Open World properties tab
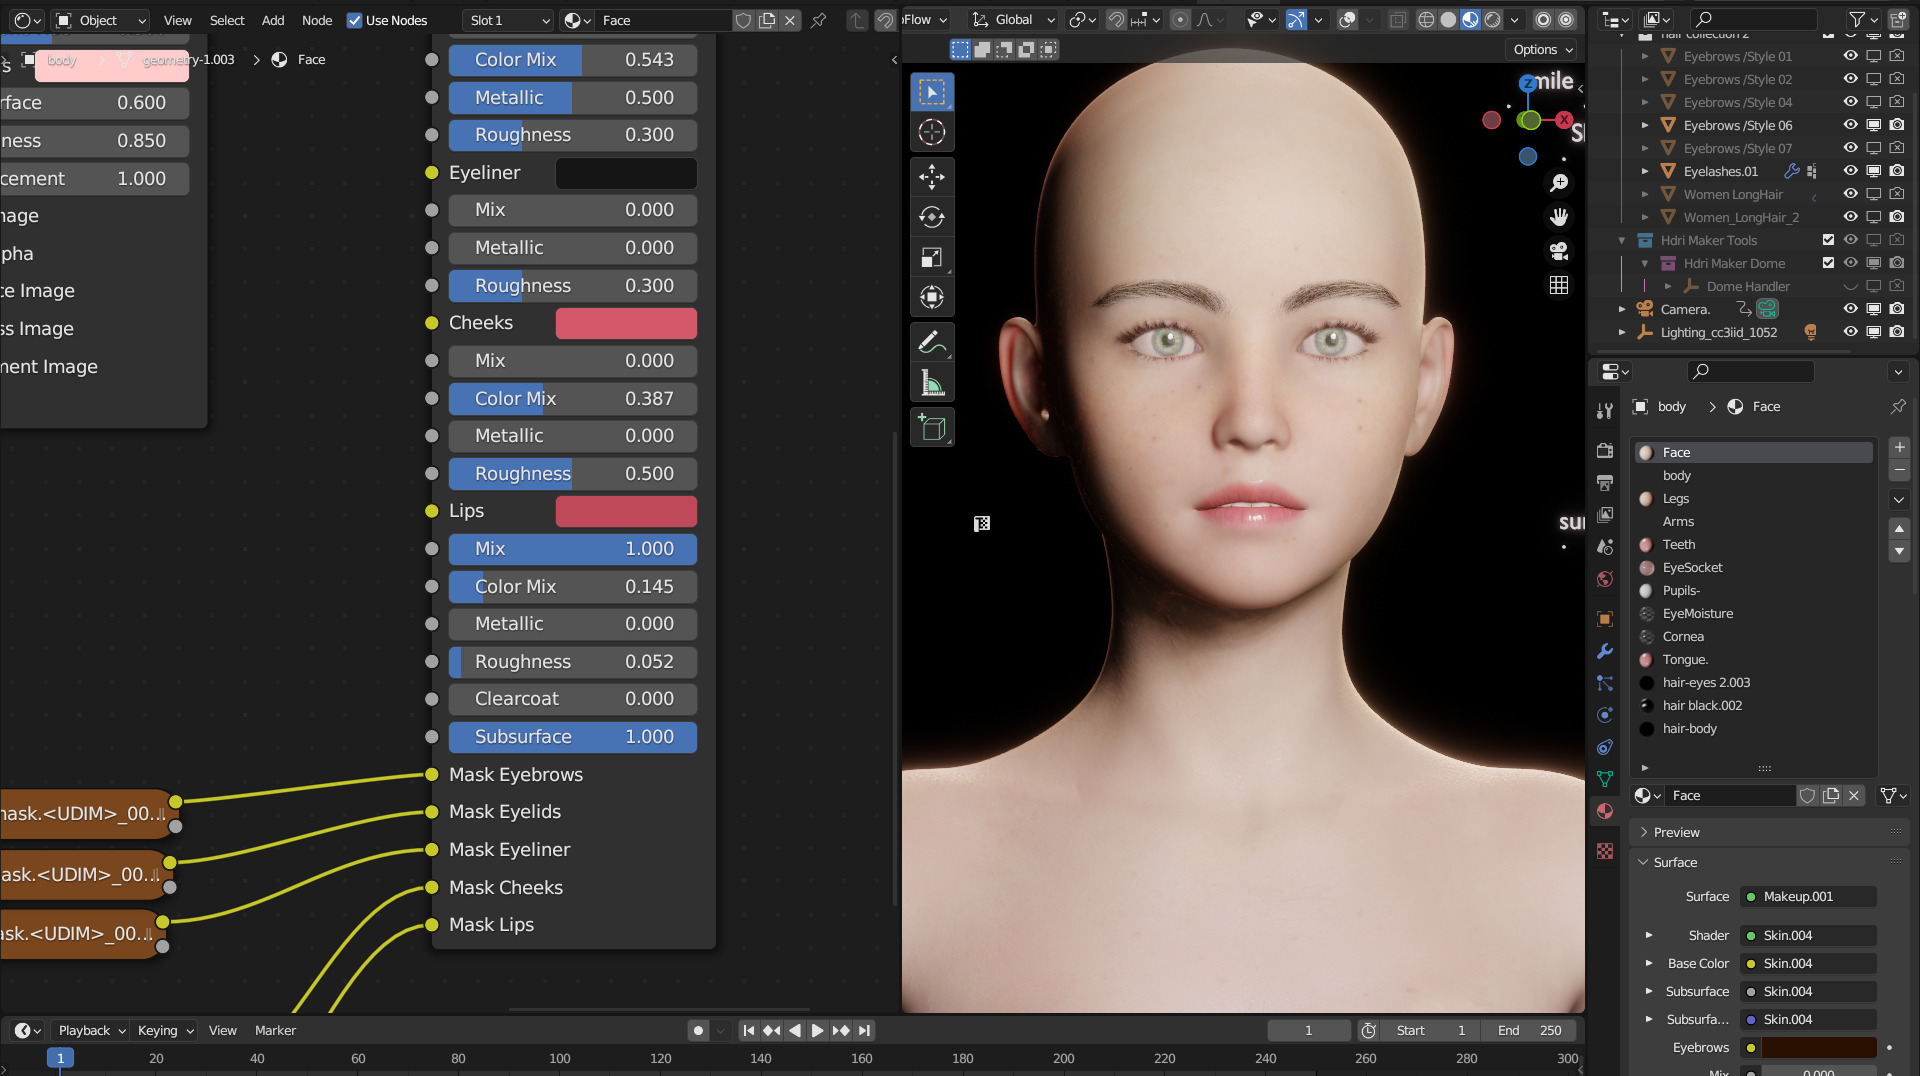 [x=1605, y=579]
